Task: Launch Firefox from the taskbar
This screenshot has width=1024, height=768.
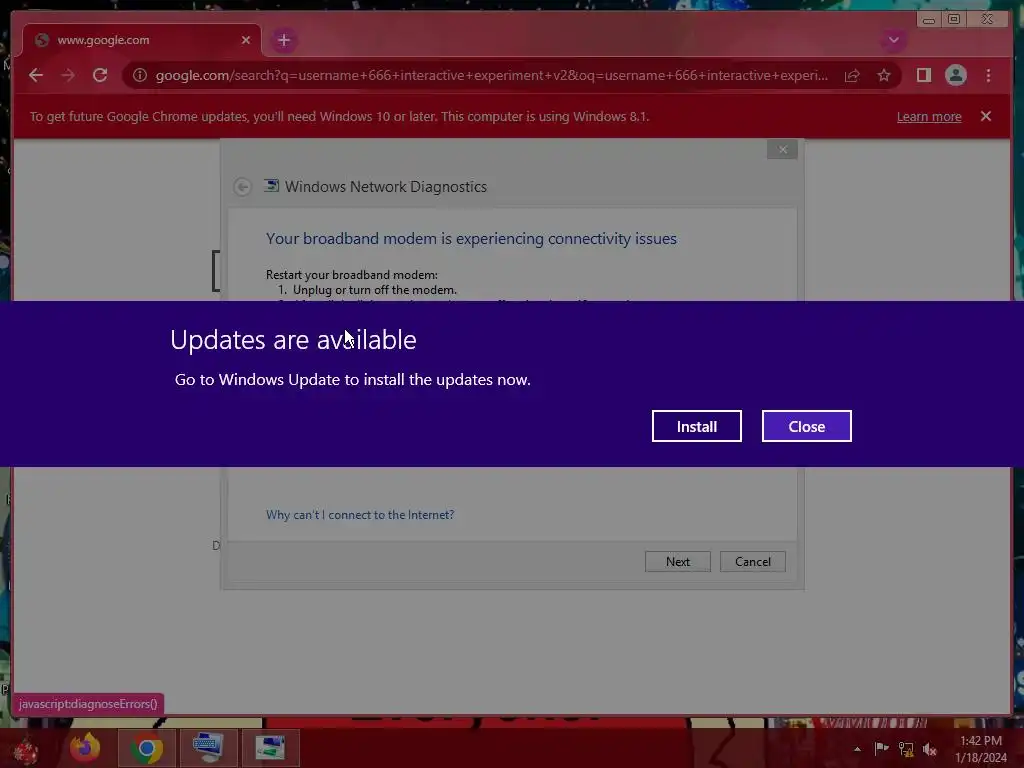Action: click(86, 748)
